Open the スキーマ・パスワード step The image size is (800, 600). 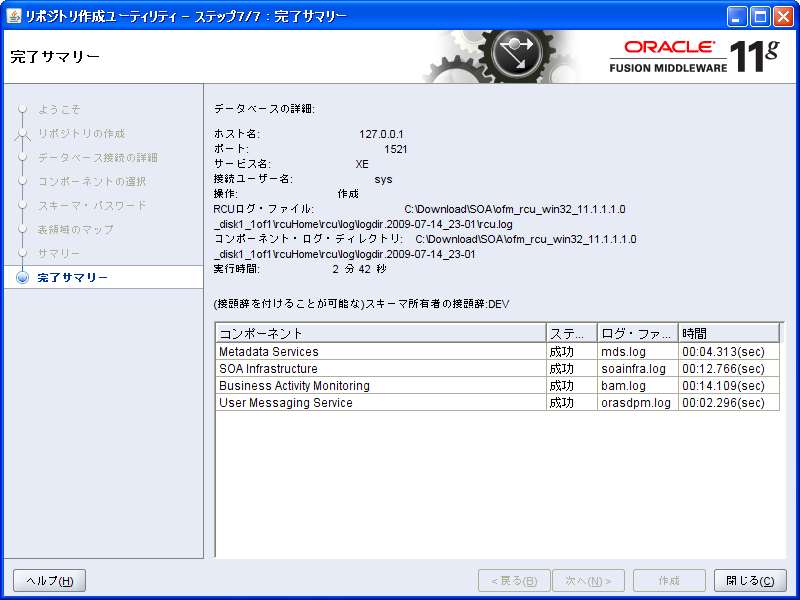coord(92,205)
